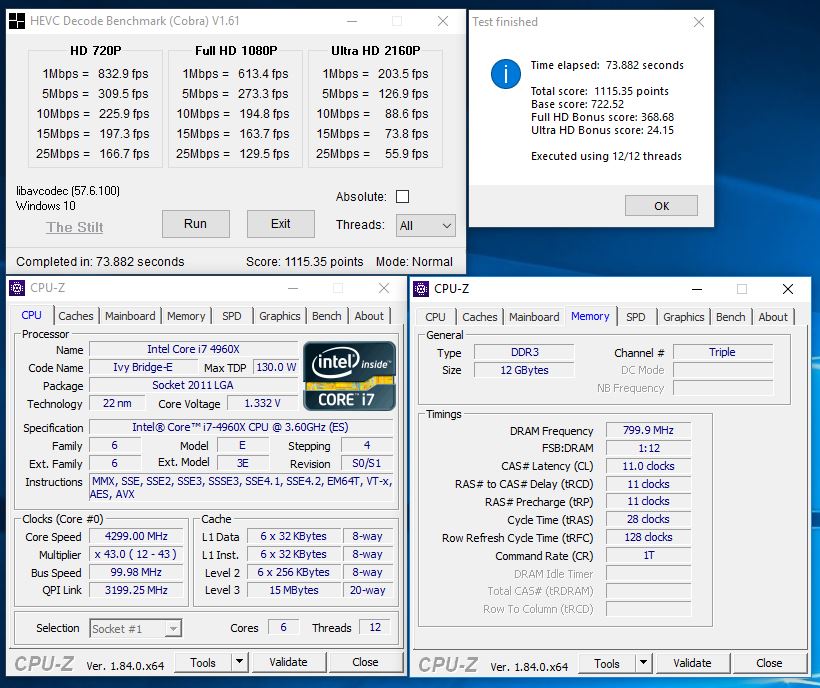Screen dimensions: 820x688
Task: Click the left CPU-Z window title icon
Action: (17, 288)
